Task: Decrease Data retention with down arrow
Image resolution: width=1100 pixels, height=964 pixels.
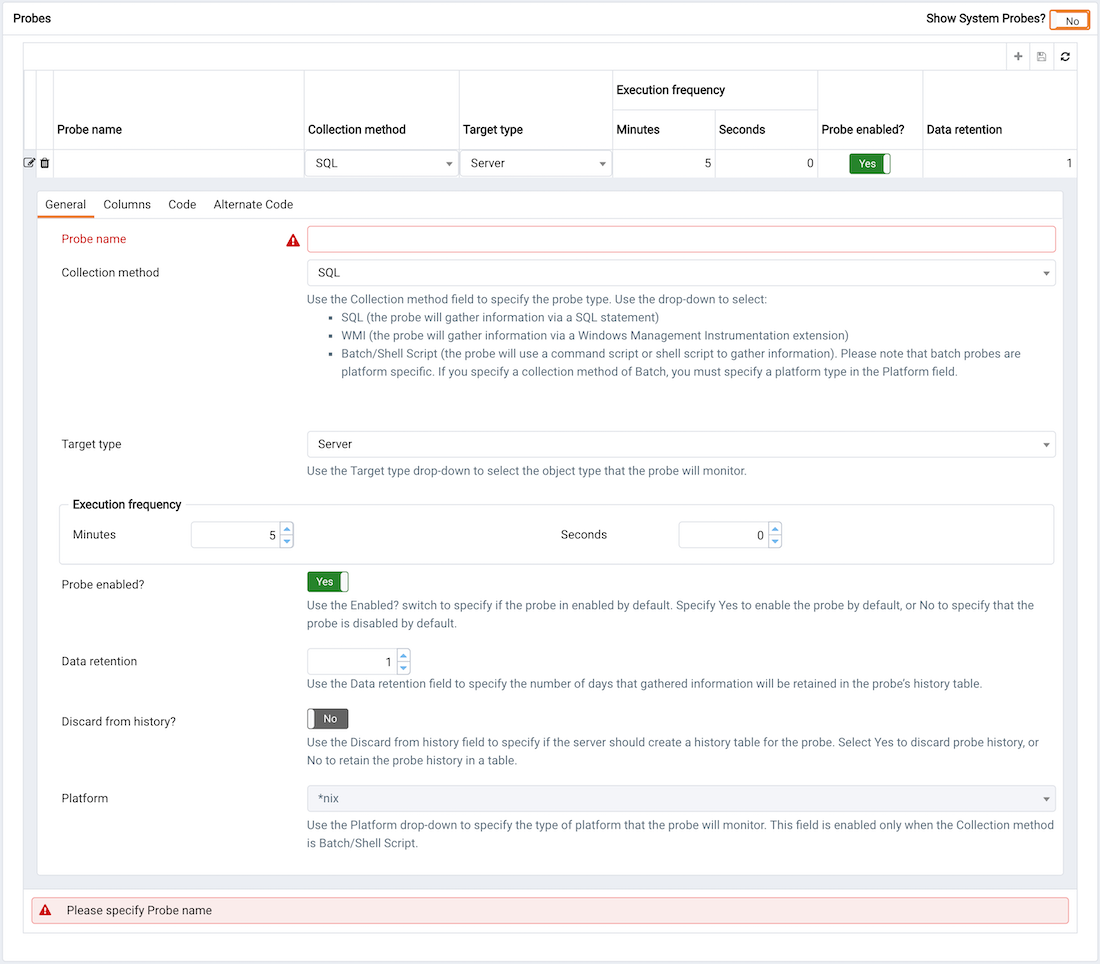Action: (x=403, y=668)
